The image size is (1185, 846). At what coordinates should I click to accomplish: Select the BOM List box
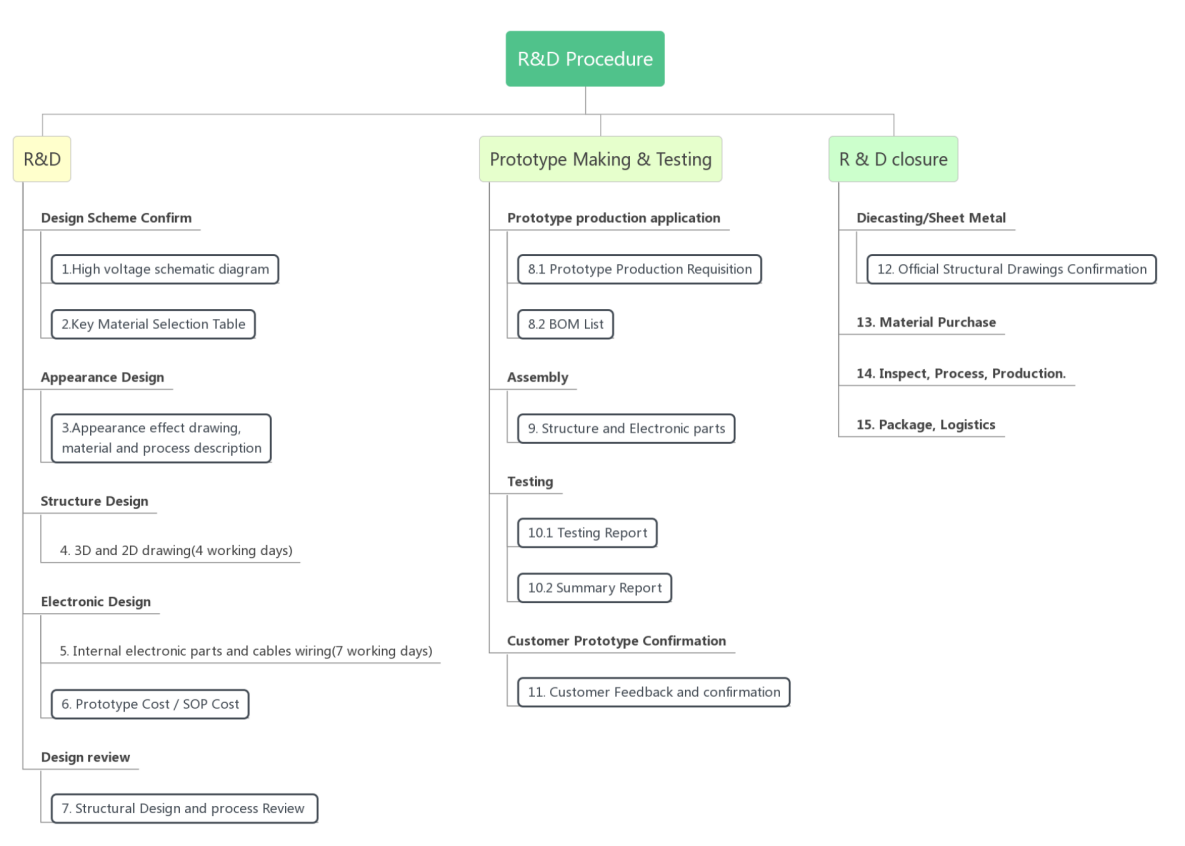[565, 324]
